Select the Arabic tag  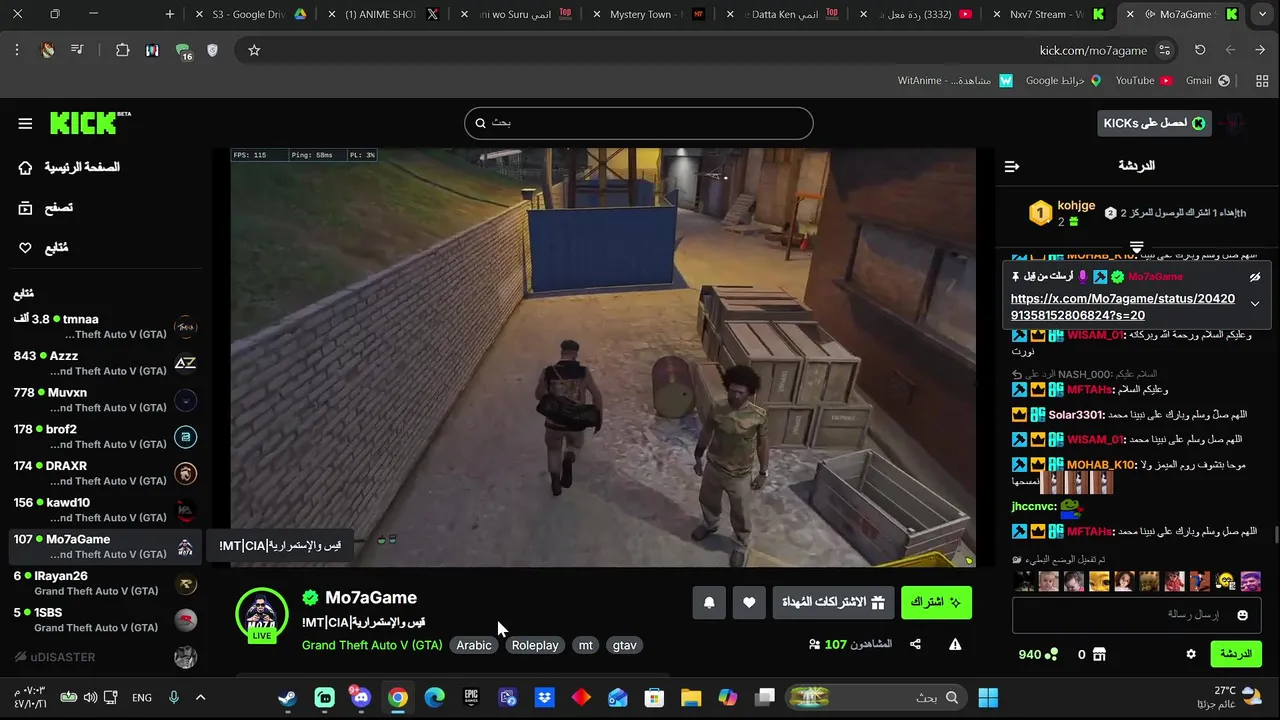tap(474, 645)
